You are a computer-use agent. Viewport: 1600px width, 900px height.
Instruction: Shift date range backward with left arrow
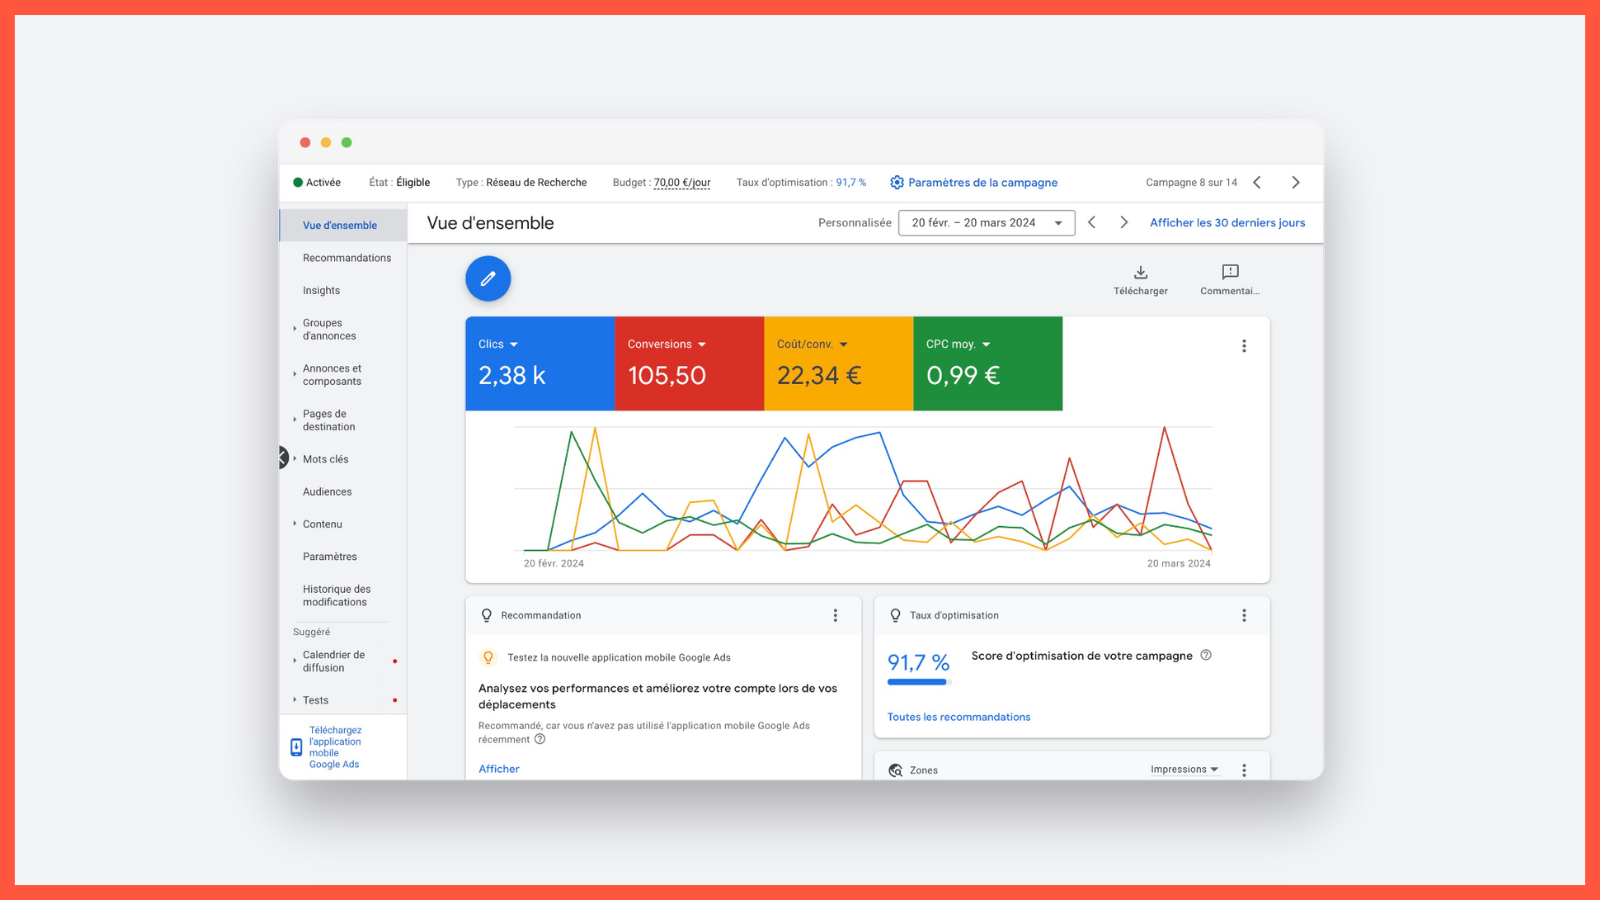tap(1092, 222)
